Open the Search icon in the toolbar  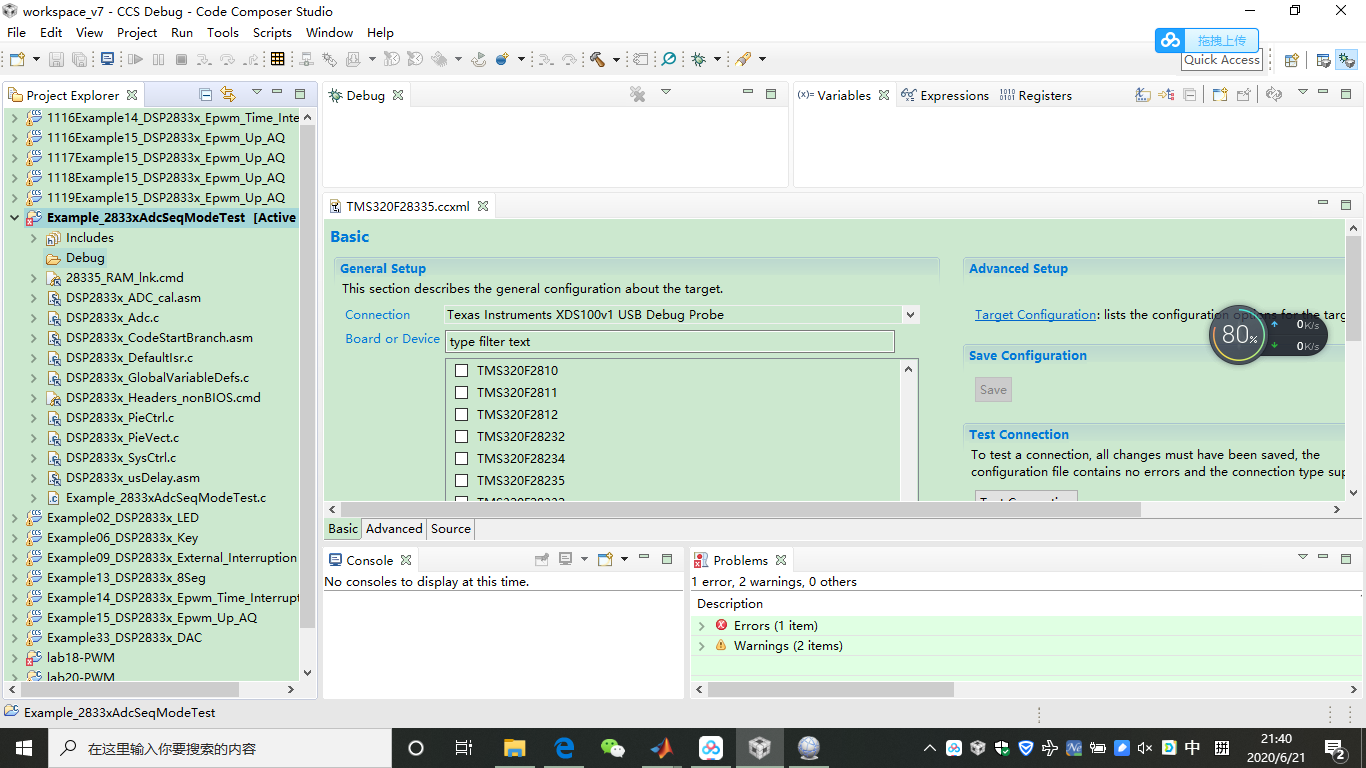point(667,60)
